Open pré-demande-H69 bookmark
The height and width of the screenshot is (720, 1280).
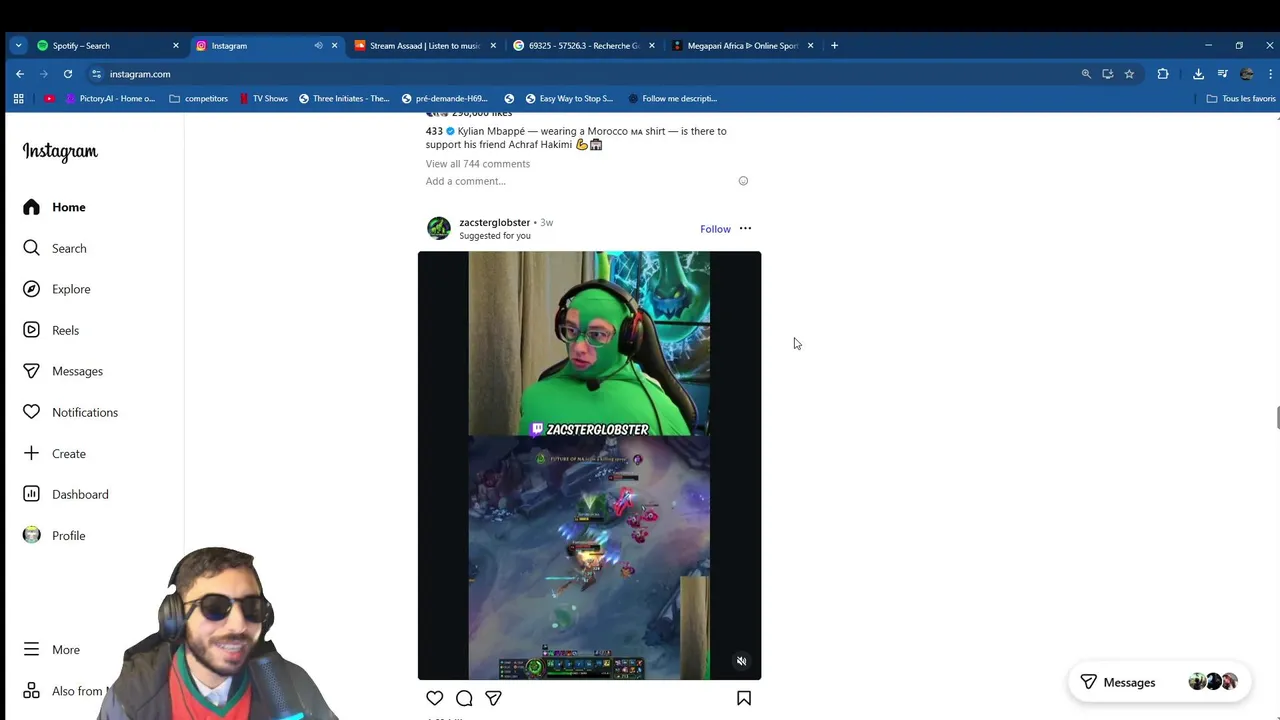point(445,98)
